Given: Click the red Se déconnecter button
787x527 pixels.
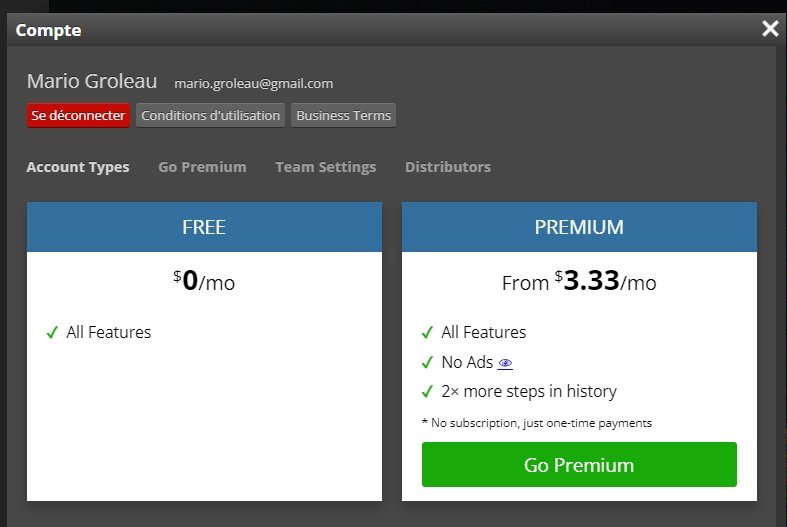Looking at the screenshot, I should click(78, 115).
